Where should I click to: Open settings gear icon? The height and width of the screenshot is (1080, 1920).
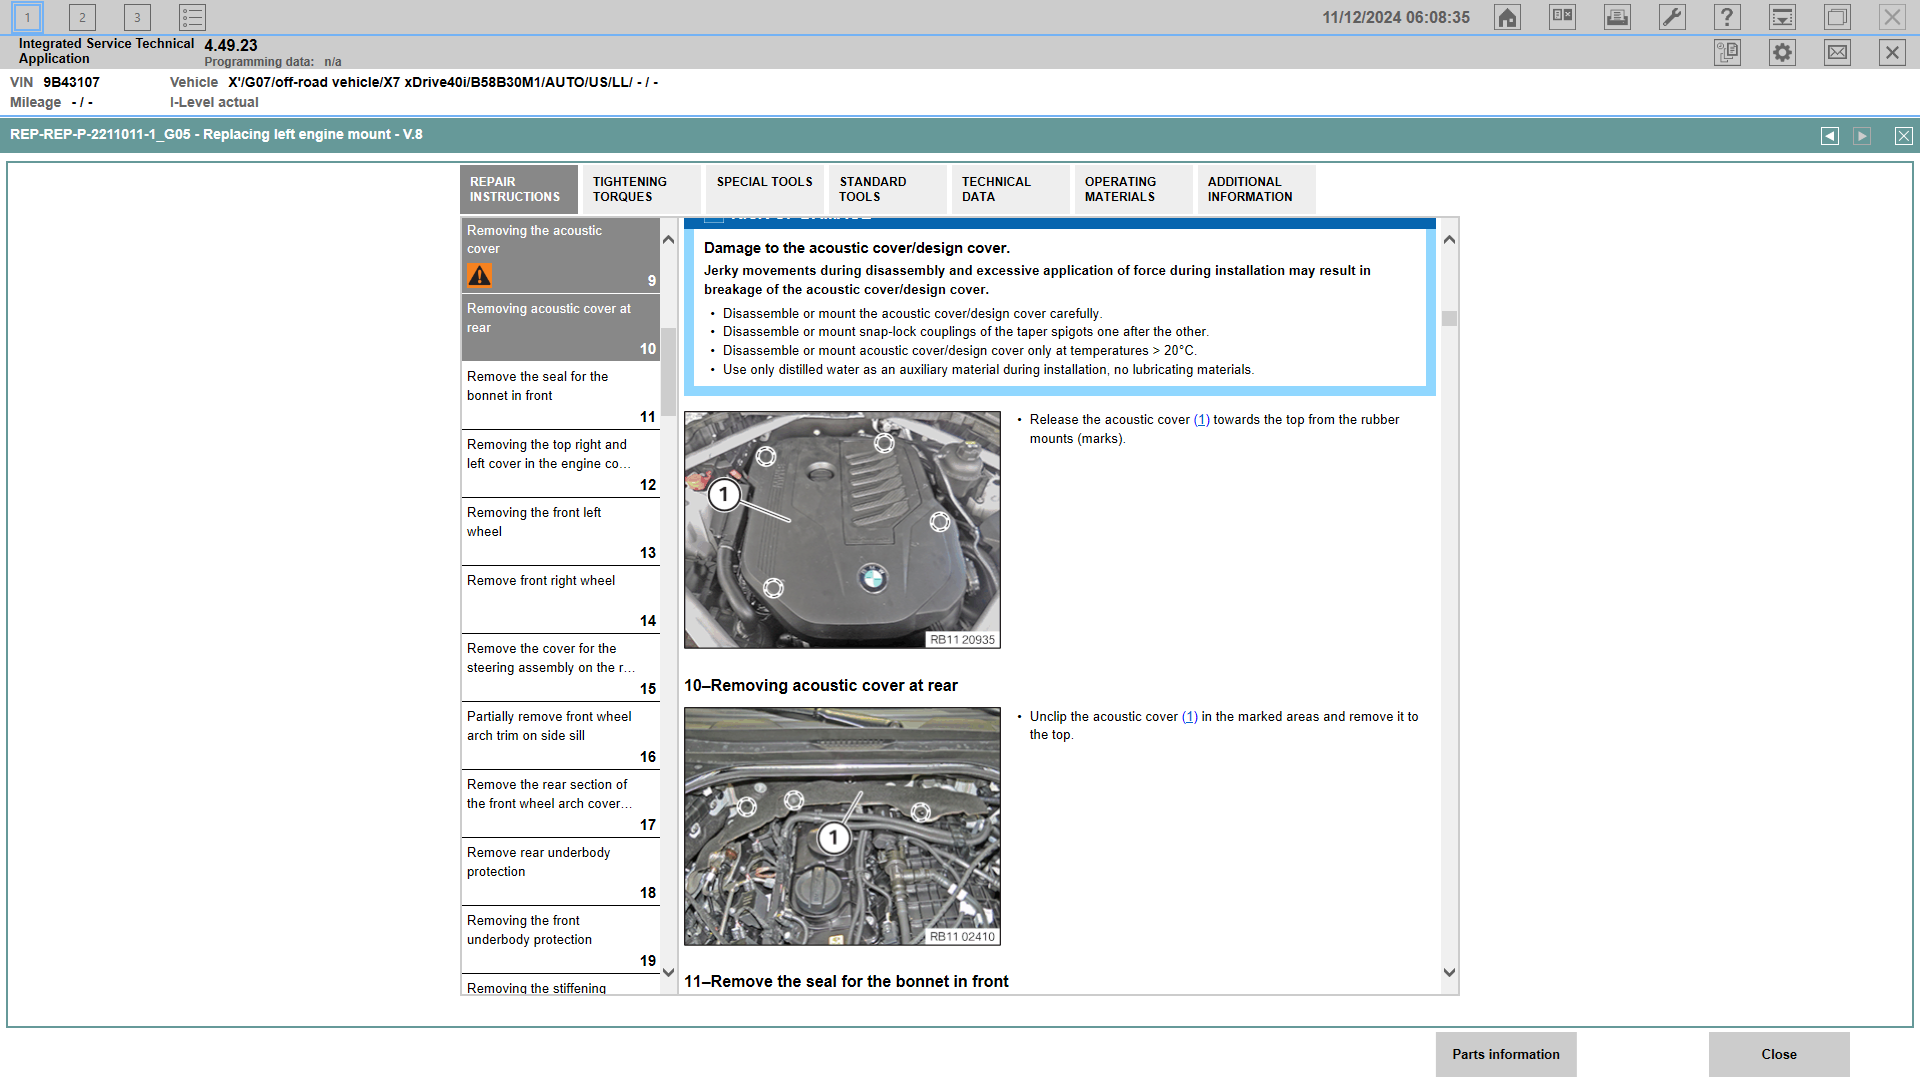coord(1782,53)
